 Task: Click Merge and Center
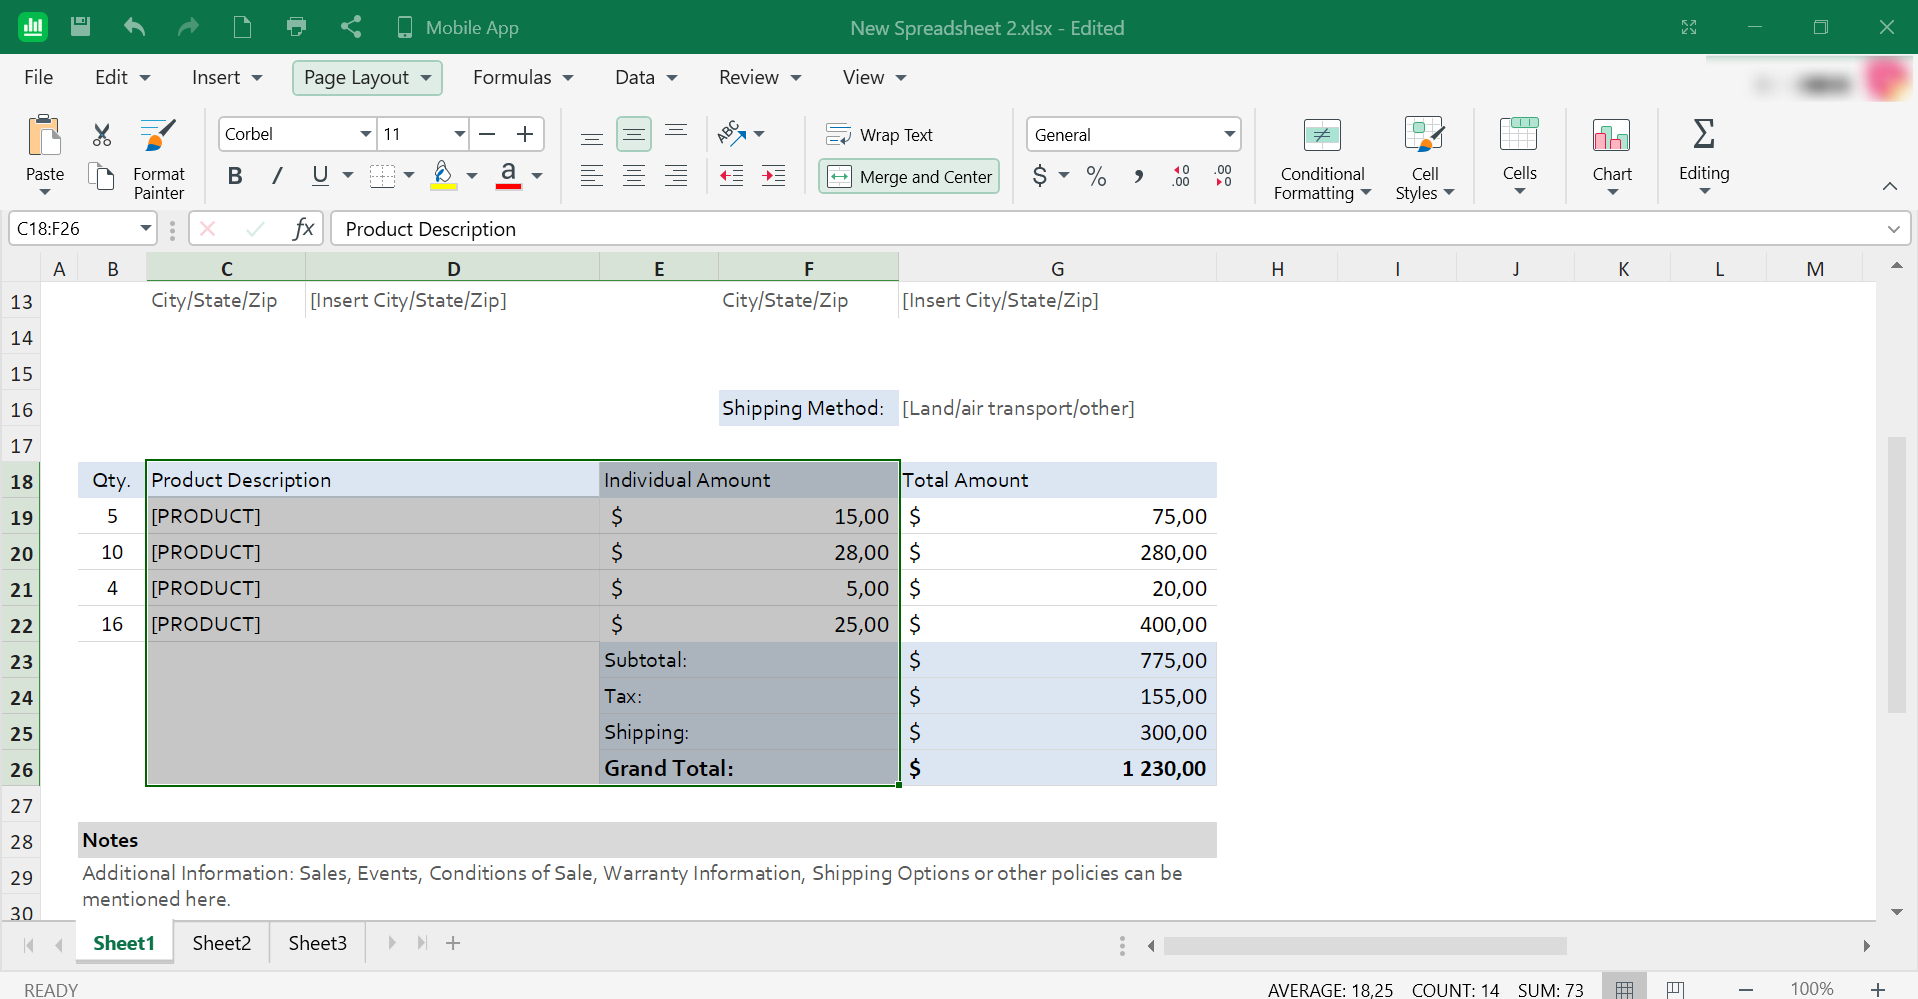[x=909, y=177]
